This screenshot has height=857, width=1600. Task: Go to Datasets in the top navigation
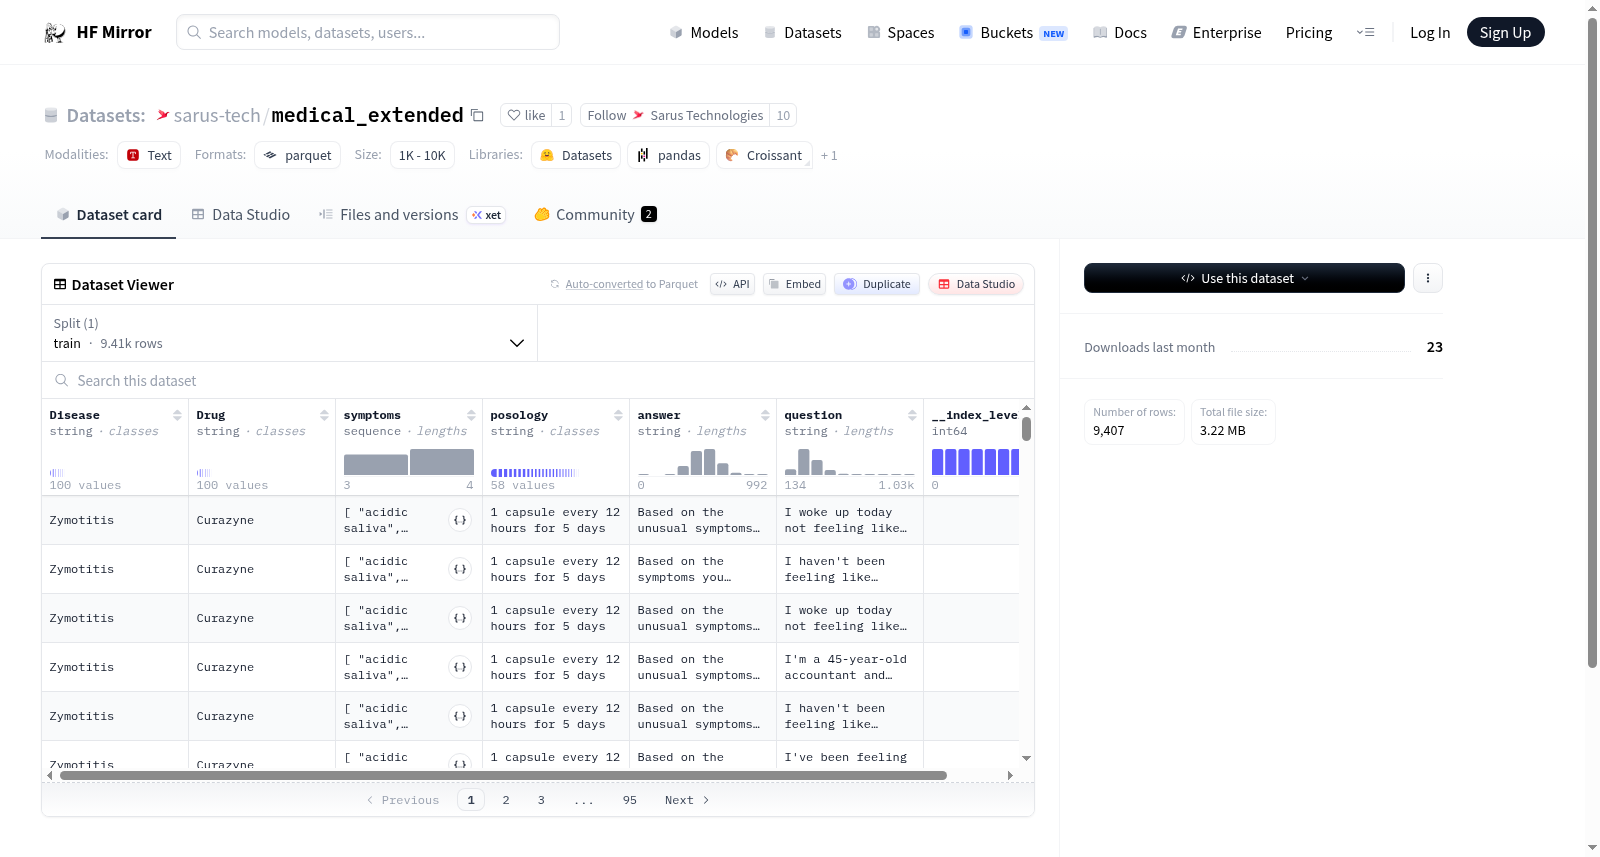coord(802,32)
